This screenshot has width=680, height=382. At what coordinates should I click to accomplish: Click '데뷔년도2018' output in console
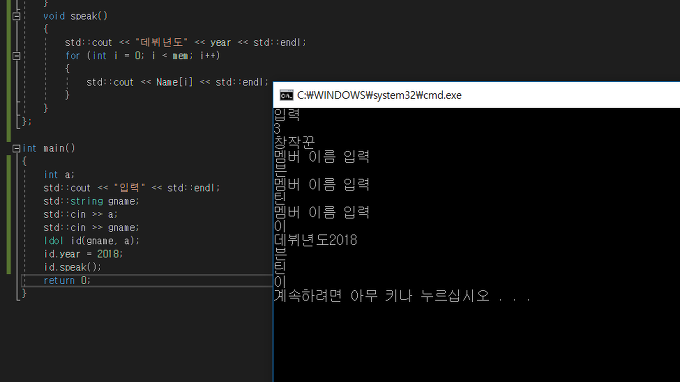[x=315, y=240]
